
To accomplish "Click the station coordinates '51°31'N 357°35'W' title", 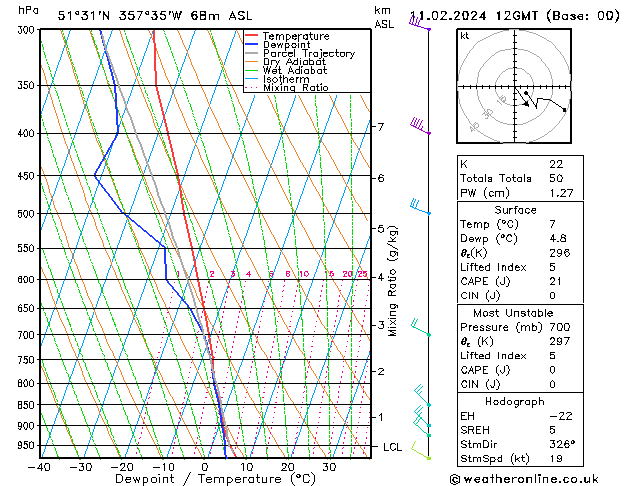I will tap(120, 16).
